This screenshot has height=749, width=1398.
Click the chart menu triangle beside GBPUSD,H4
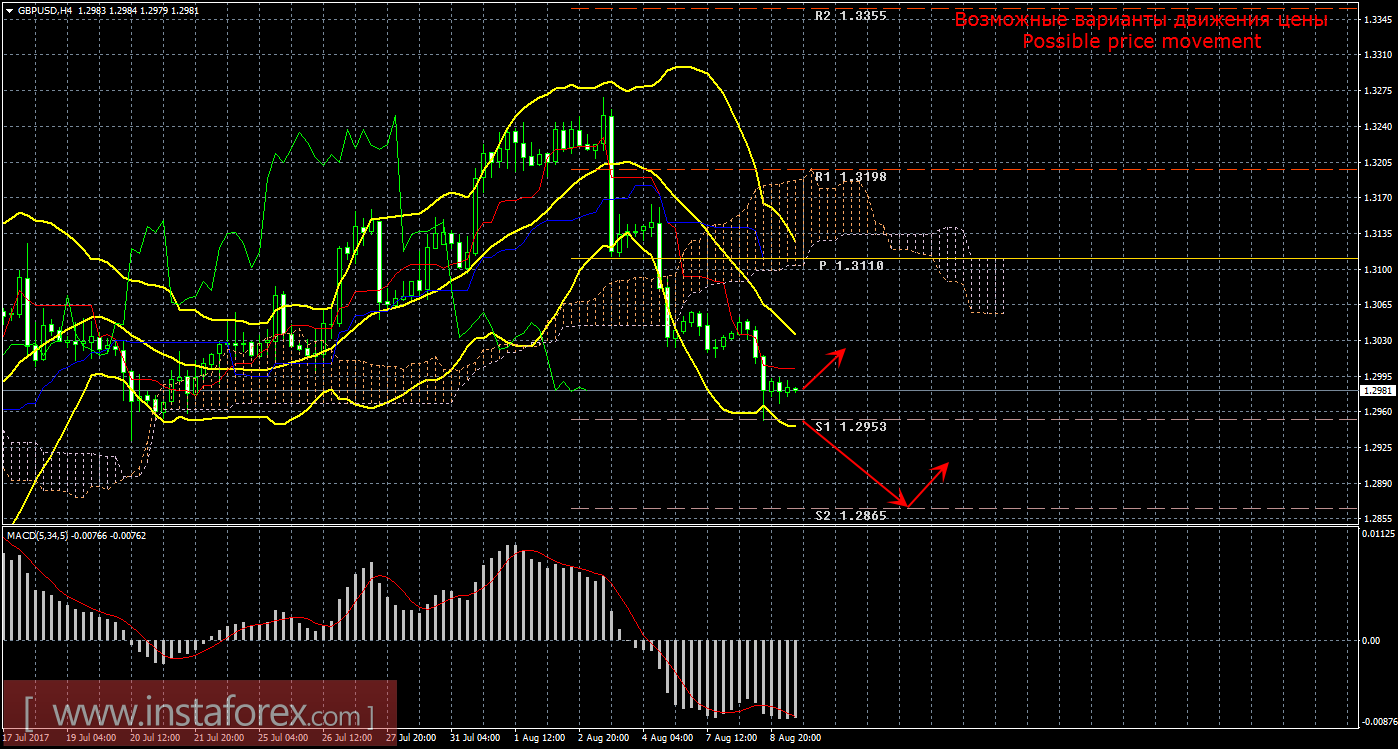[x=10, y=10]
